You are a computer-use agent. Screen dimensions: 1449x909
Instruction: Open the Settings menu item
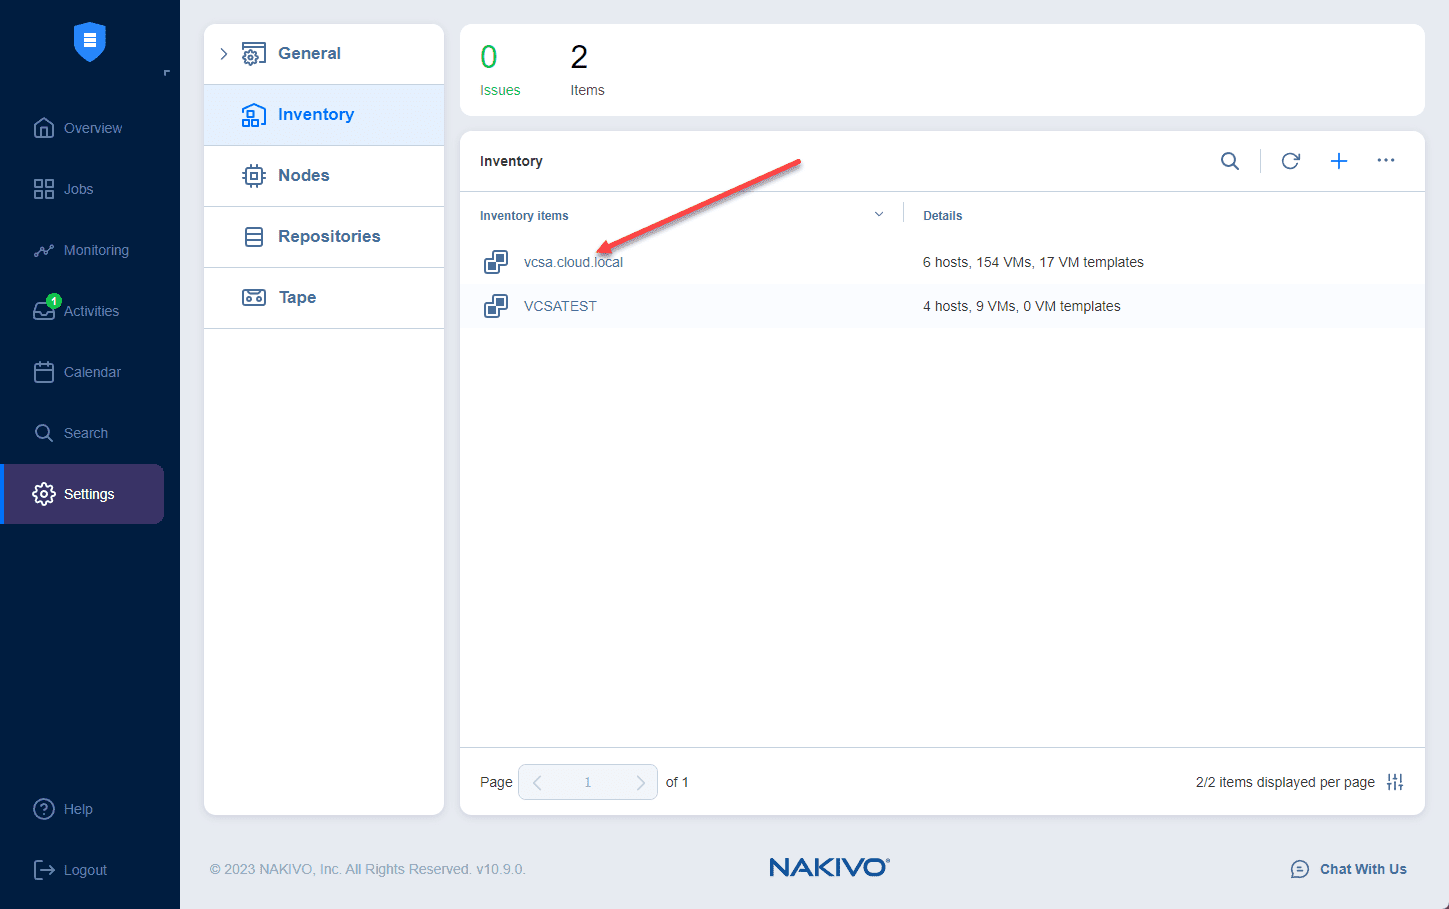(84, 494)
